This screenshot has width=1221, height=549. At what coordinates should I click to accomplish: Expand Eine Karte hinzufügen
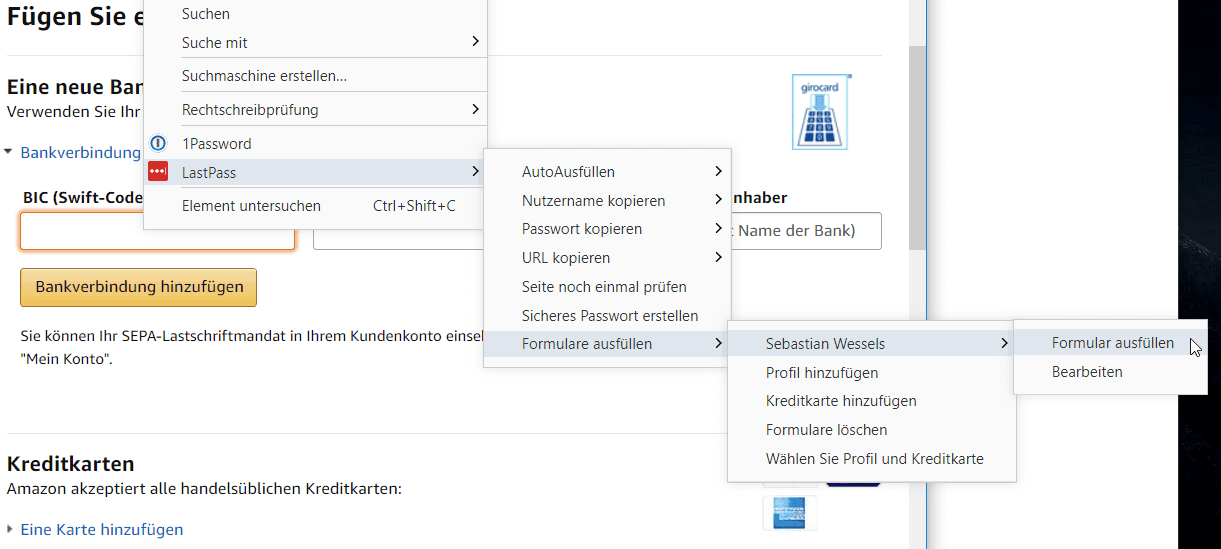click(x=101, y=530)
